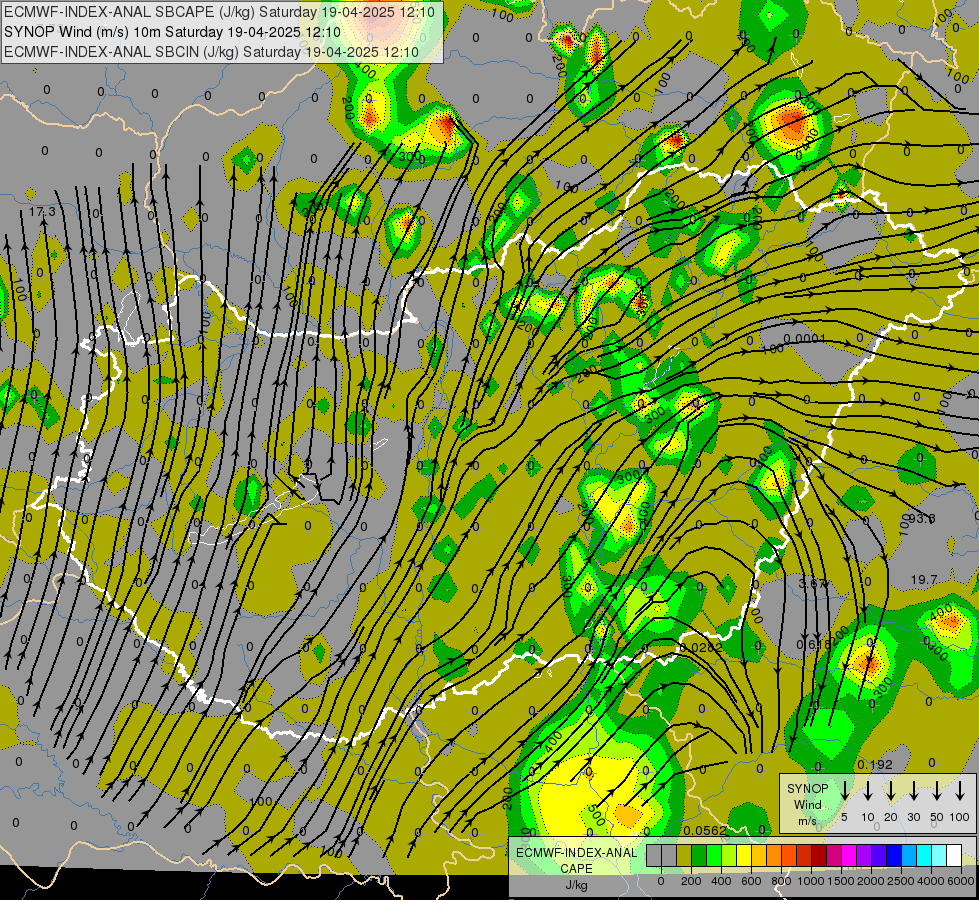The image size is (979, 900).
Task: Click the 'SYNOP Wind m/s' legend label
Action: [x=807, y=804]
